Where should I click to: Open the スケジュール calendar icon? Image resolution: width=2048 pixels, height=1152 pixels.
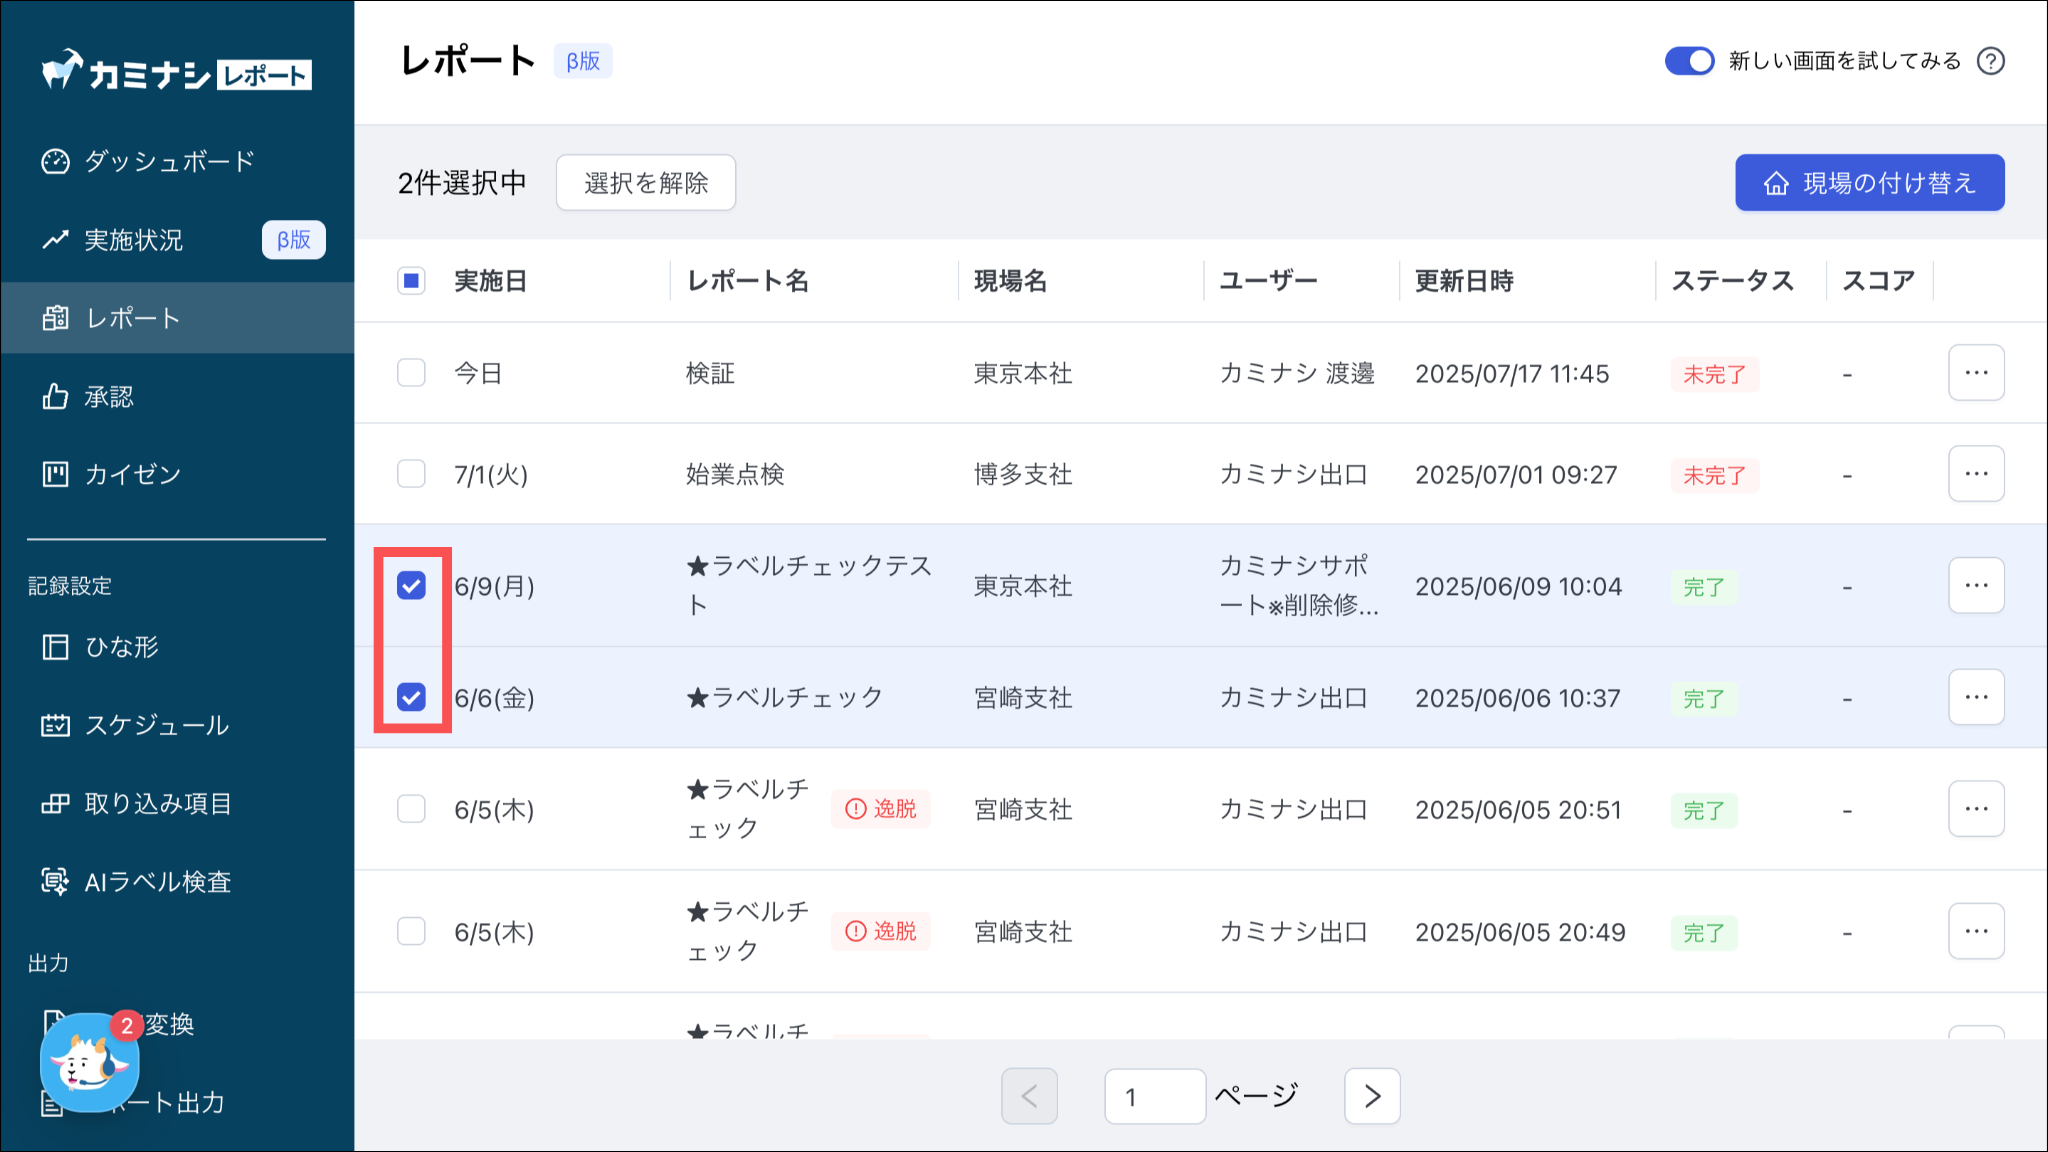pyautogui.click(x=55, y=725)
